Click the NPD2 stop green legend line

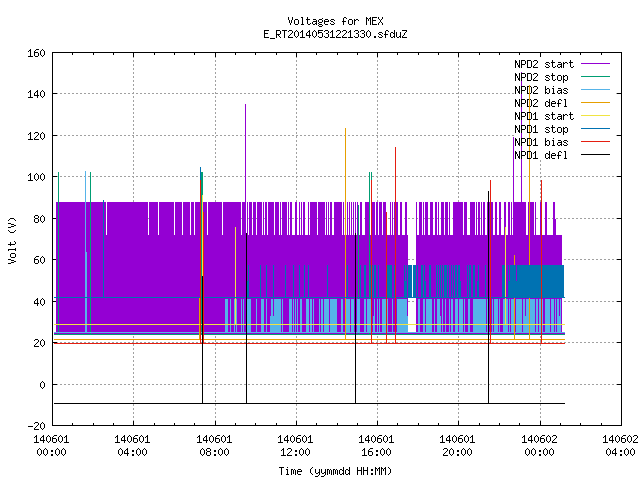tap(595, 77)
